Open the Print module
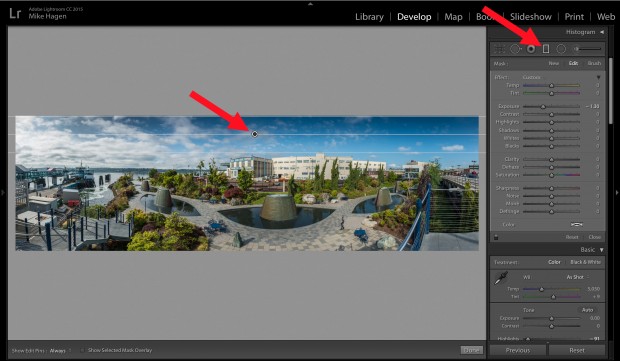 [x=574, y=17]
